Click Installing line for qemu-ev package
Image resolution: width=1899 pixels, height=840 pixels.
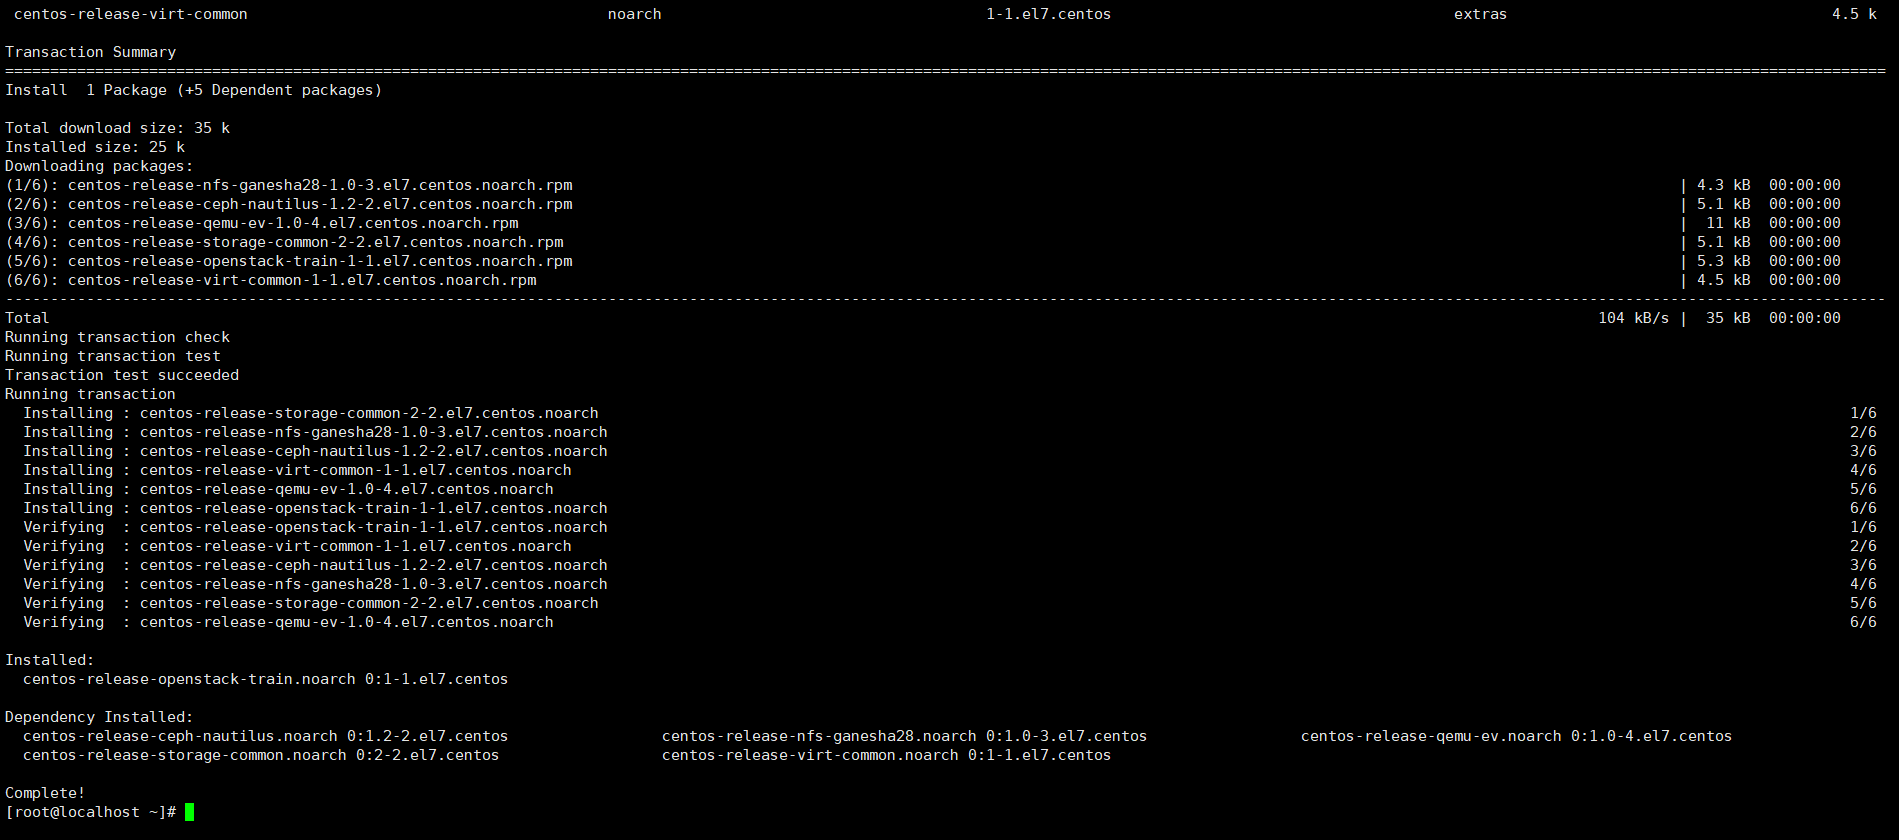288,489
